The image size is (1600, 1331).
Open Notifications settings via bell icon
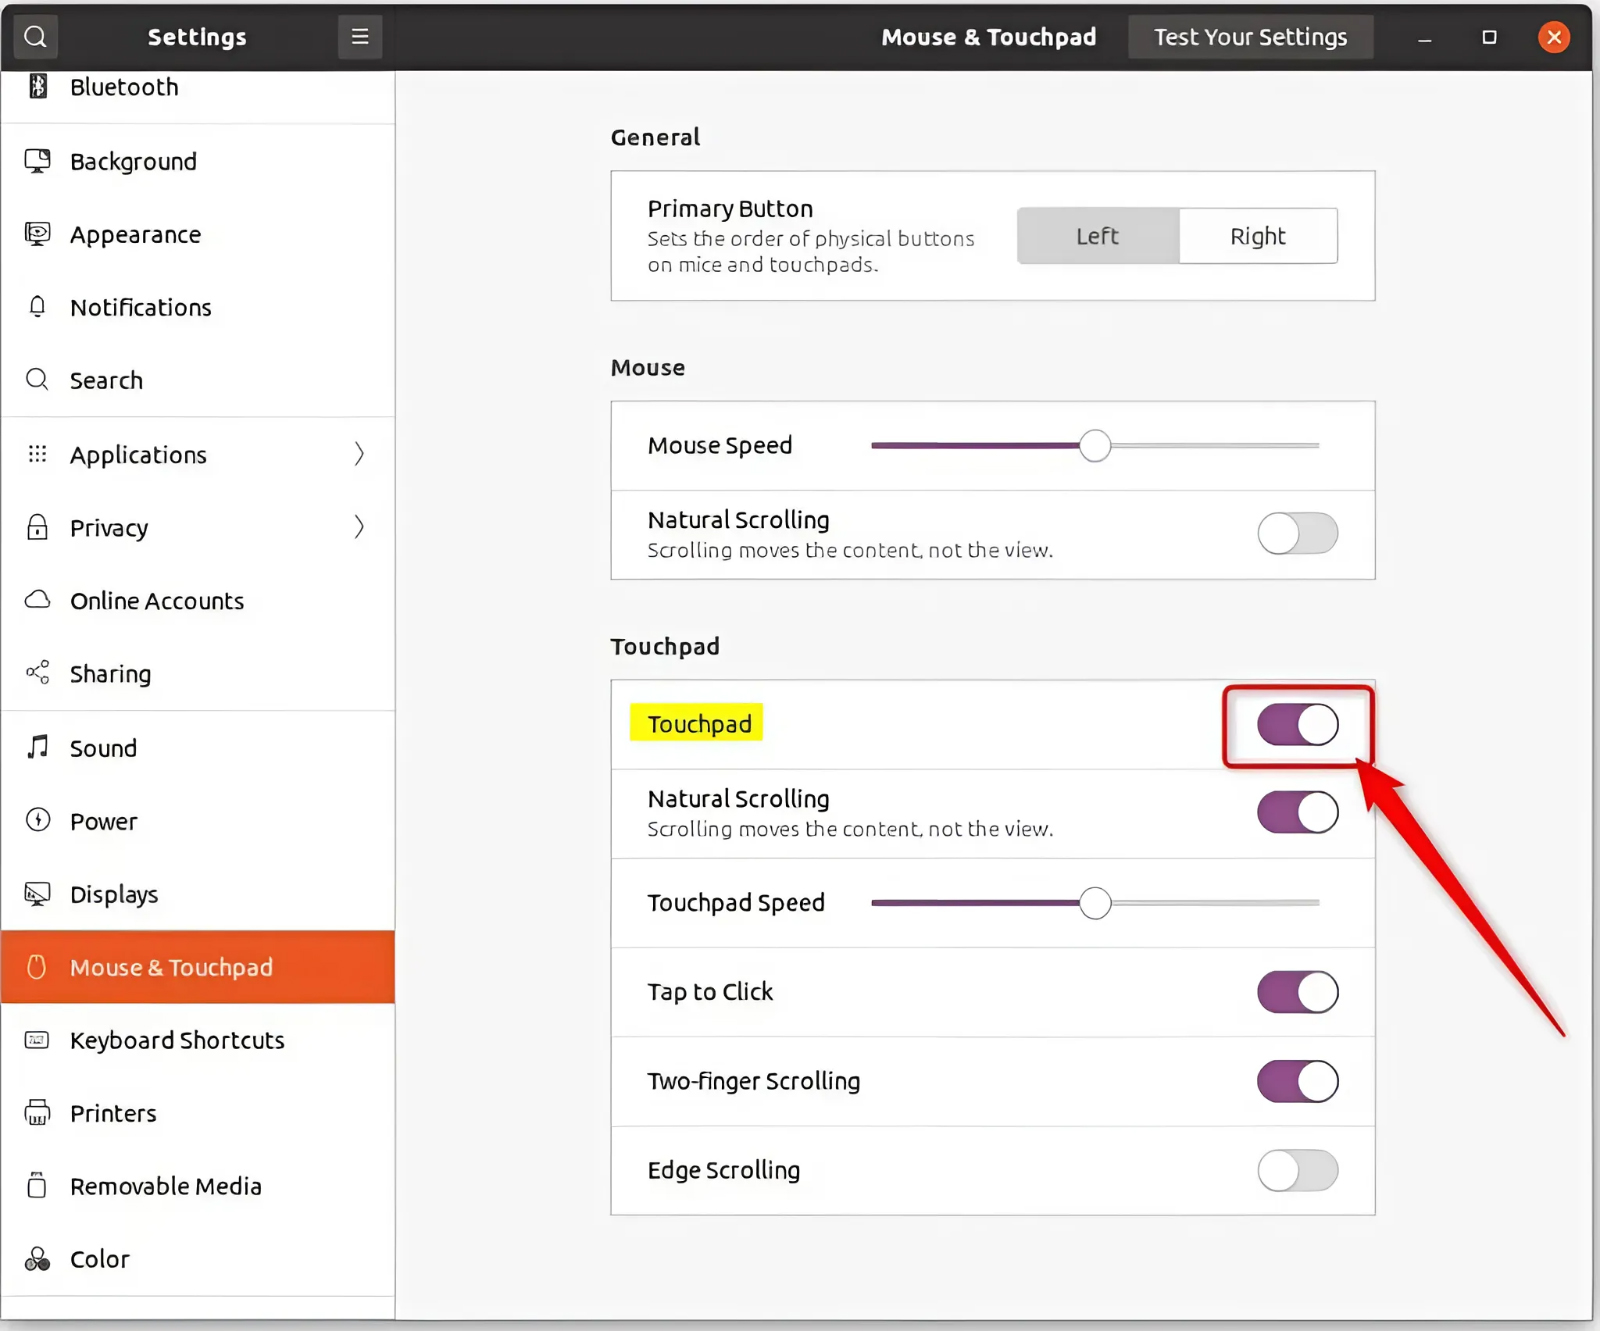click(37, 307)
